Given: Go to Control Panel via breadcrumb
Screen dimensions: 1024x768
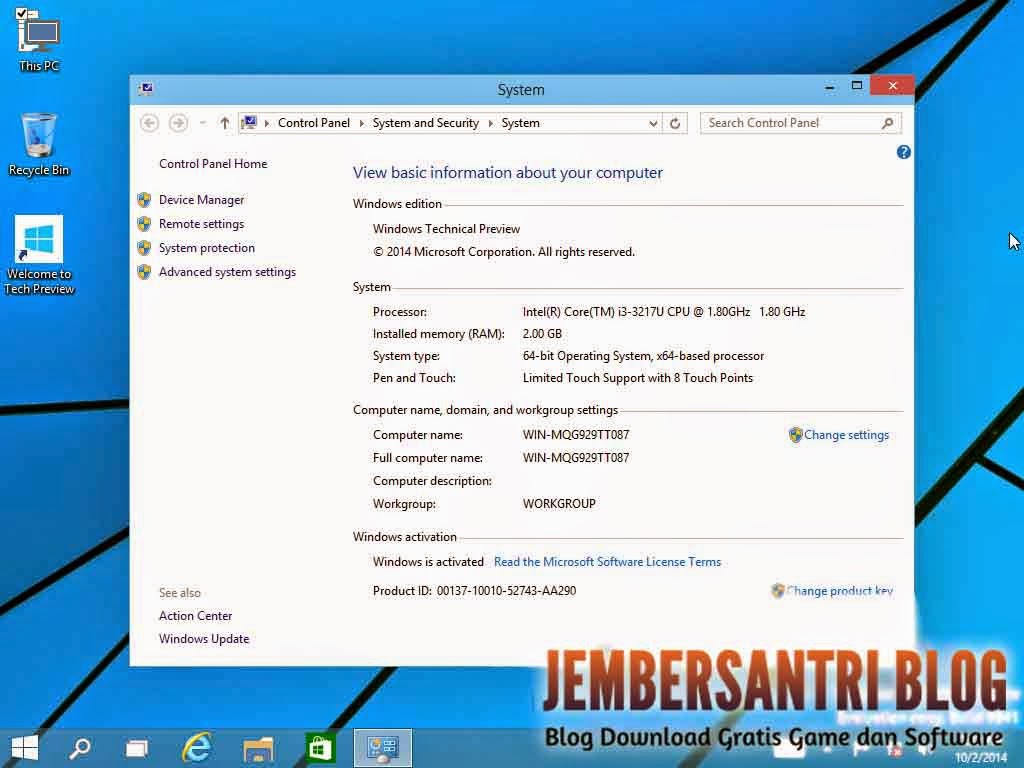Looking at the screenshot, I should coord(314,122).
